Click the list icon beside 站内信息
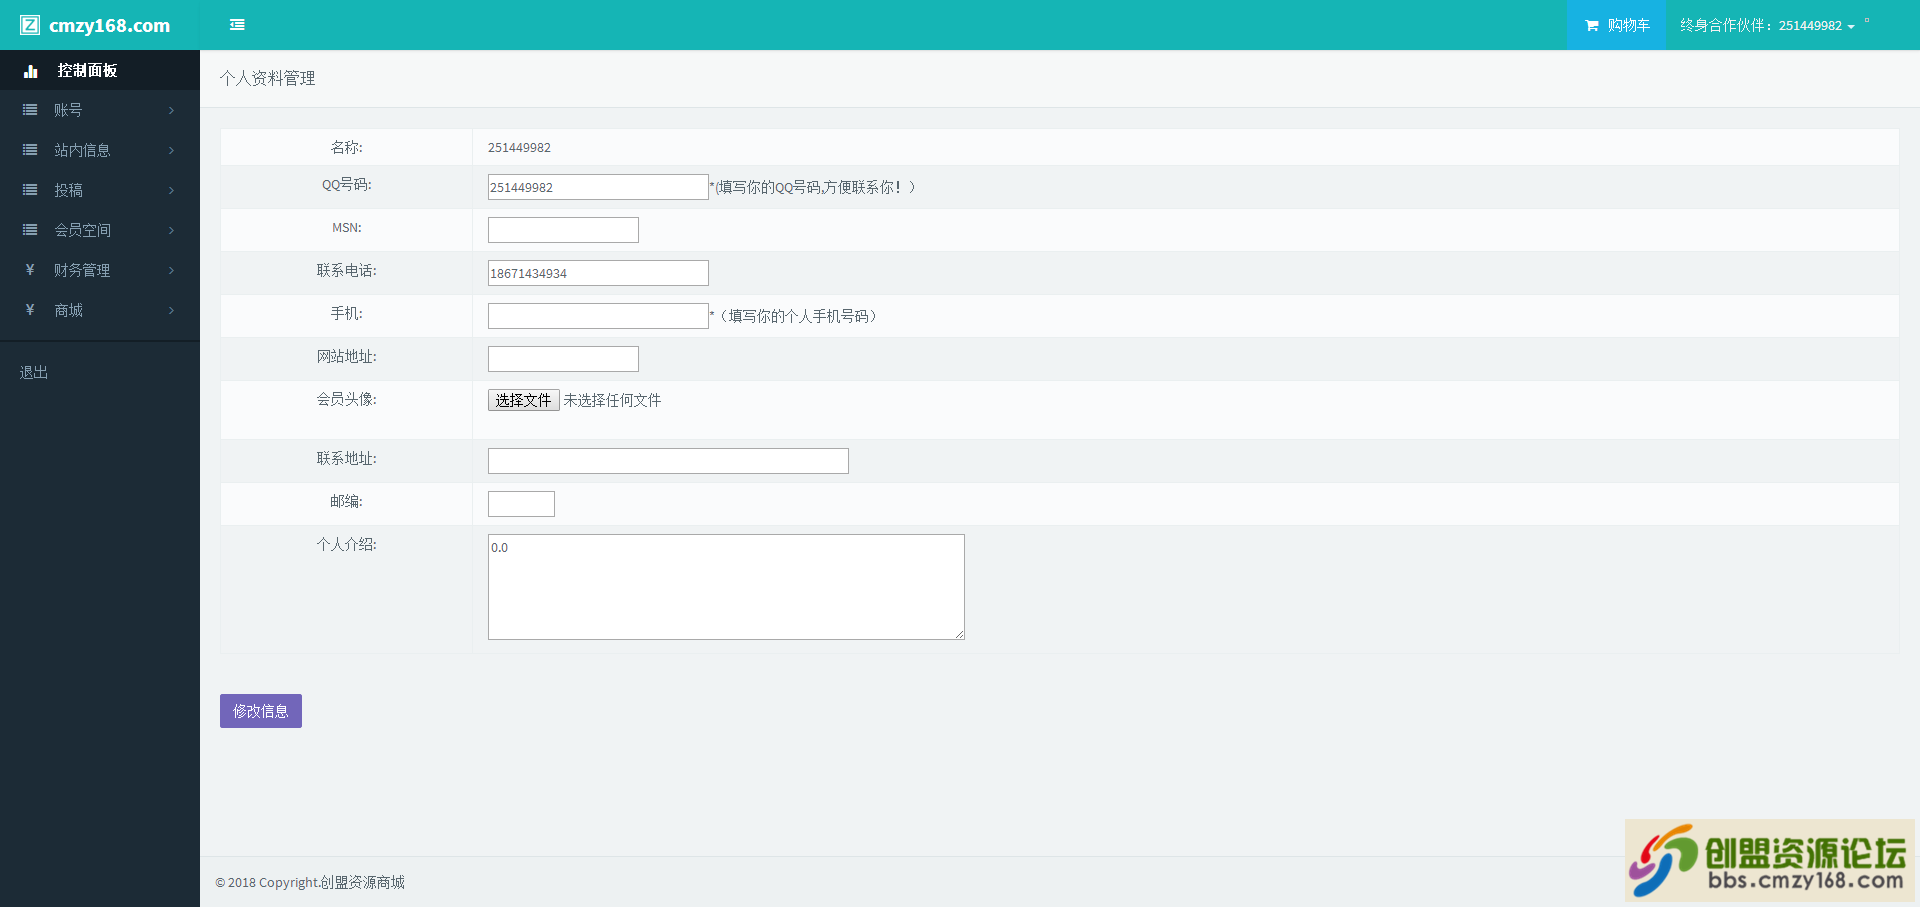 point(30,150)
